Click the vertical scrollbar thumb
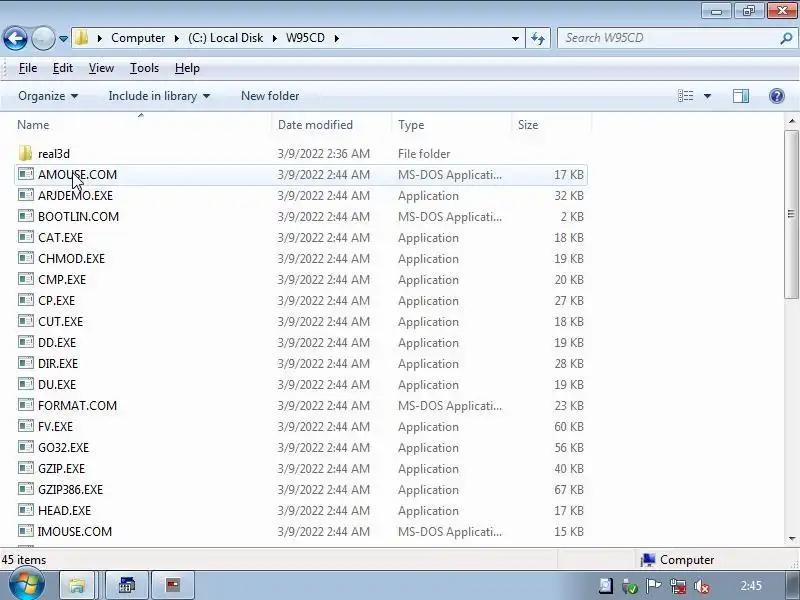800x600 pixels. click(791, 214)
